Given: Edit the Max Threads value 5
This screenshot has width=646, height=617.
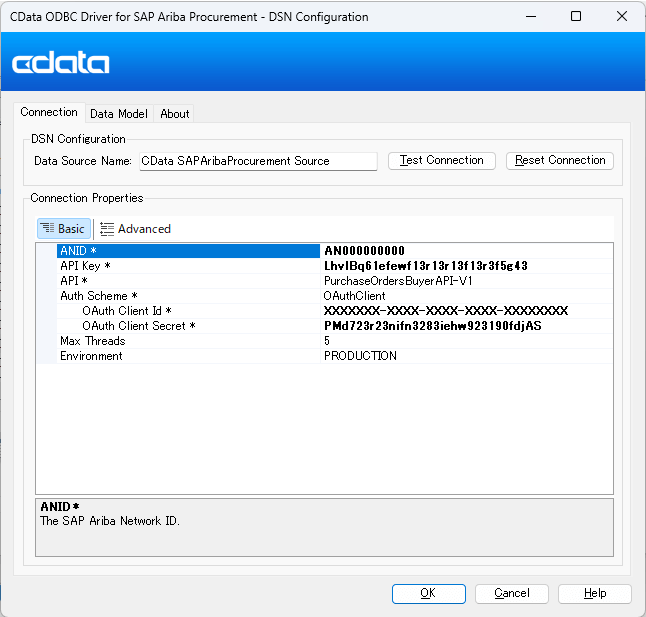Looking at the screenshot, I should pyautogui.click(x=466, y=341).
